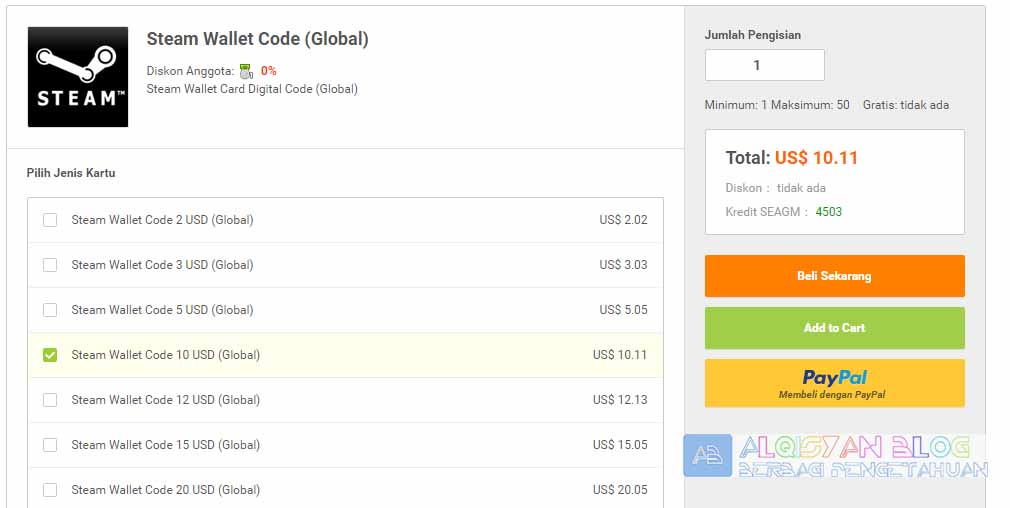Viewport: 1010px width, 508px height.
Task: Click the Add to Cart button
Action: tap(834, 328)
